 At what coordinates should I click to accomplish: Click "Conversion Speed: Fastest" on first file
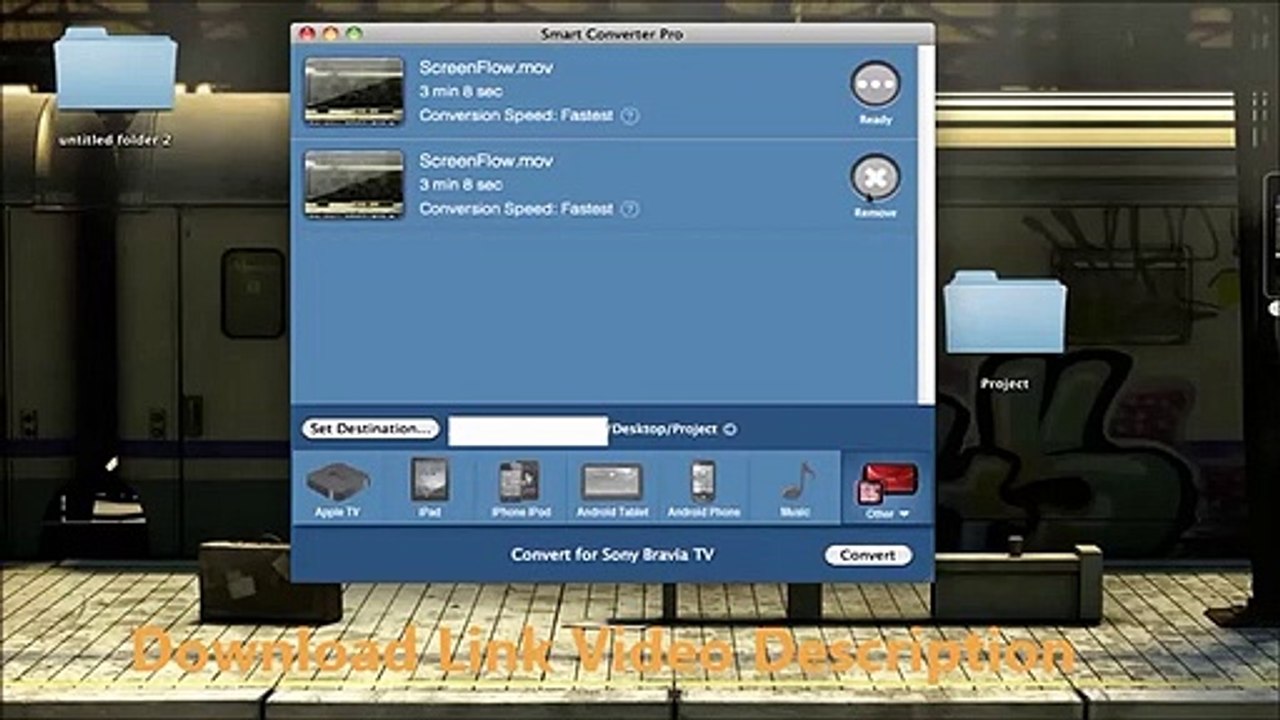(516, 116)
